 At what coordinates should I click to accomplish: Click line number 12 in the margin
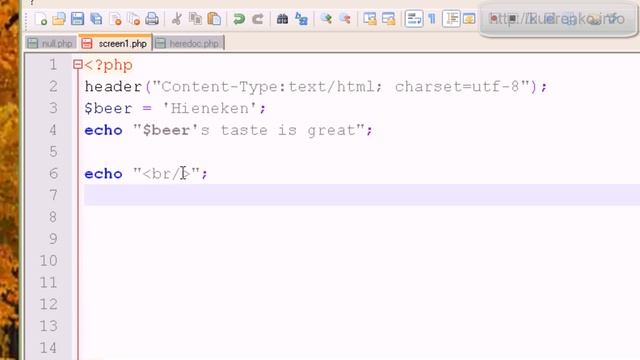coord(49,304)
